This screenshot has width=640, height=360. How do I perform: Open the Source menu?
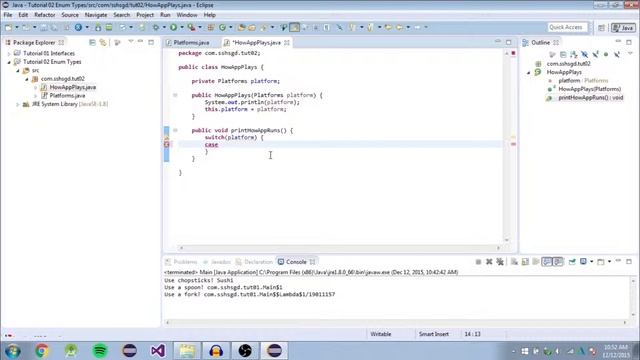coord(70,15)
